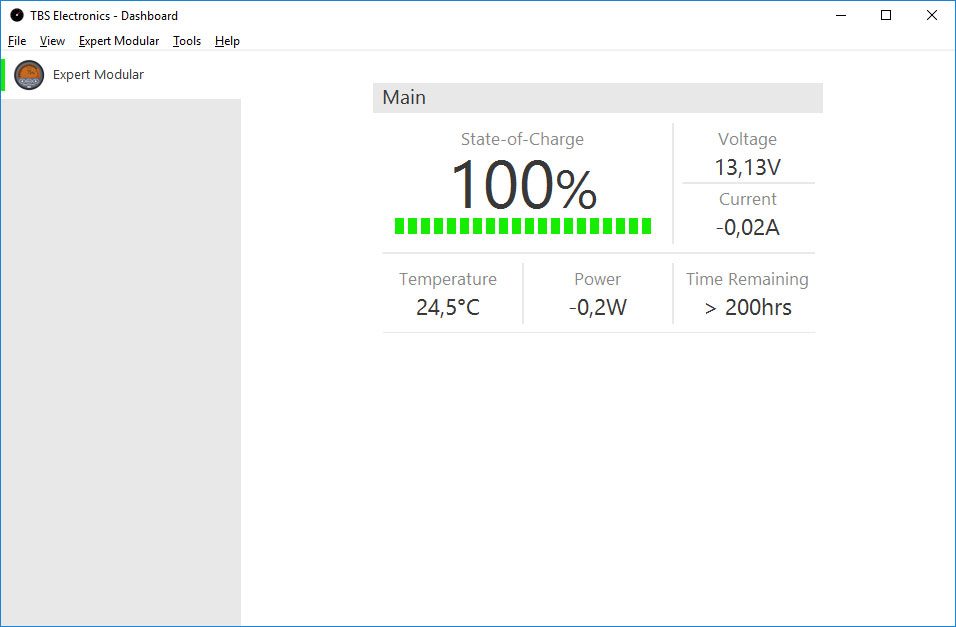Open the Expert Modular menu
The width and height of the screenshot is (956, 627).
119,41
